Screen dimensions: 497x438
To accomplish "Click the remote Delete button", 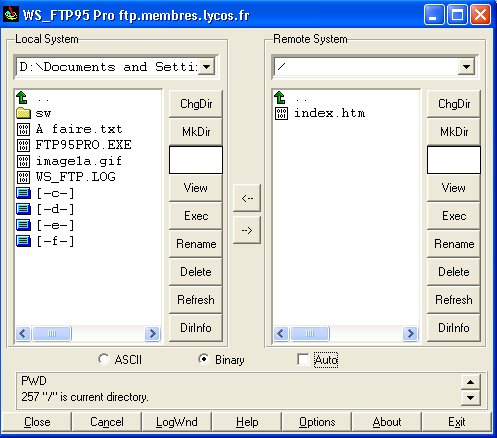I will (x=454, y=272).
